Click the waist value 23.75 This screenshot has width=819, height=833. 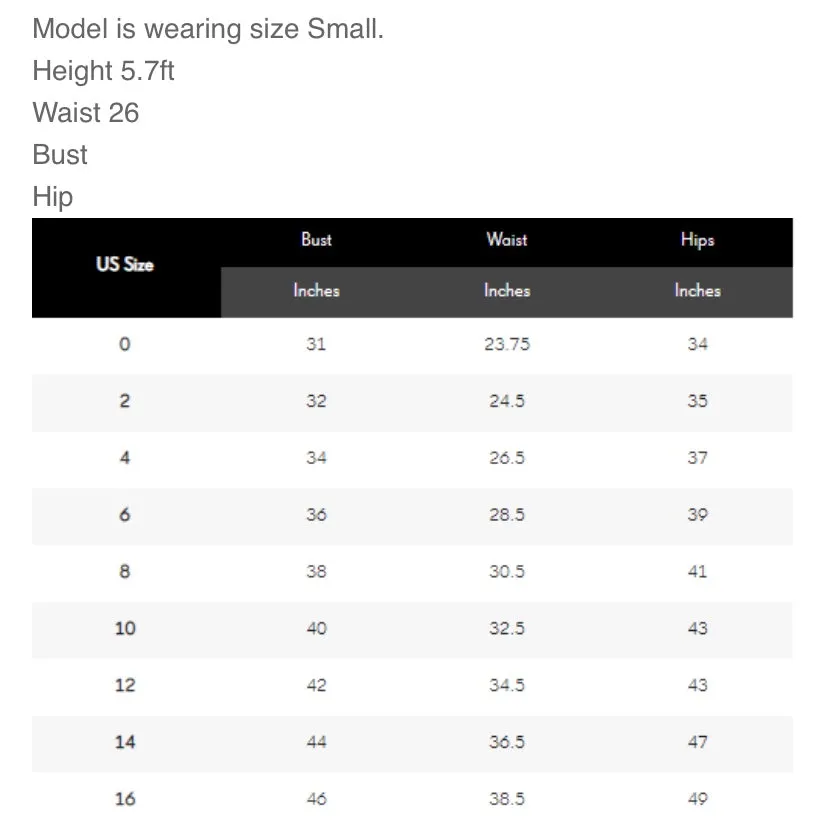point(507,344)
